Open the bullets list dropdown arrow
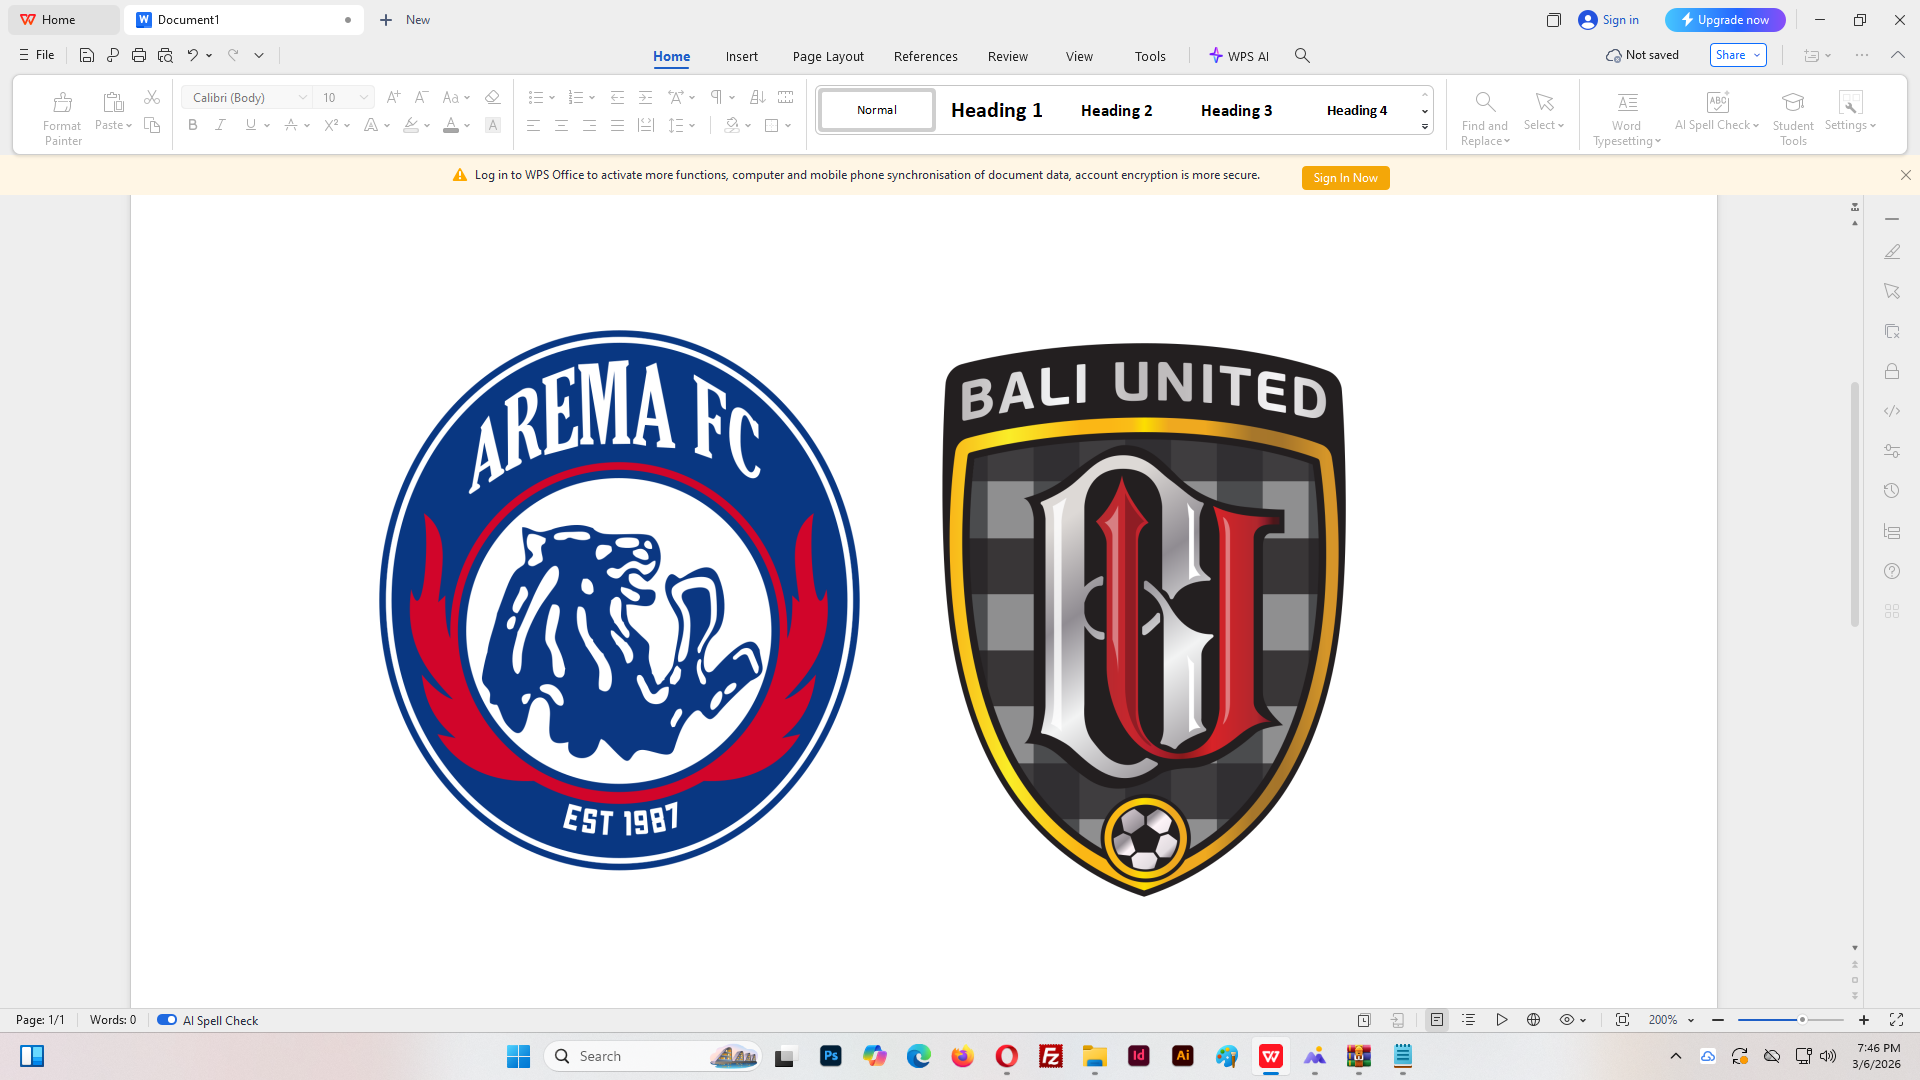Viewport: 1920px width, 1080px height. coord(552,98)
